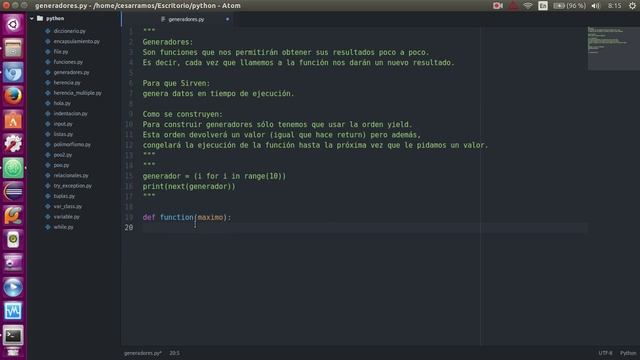
Task: Open input.py from the project tree
Action: tap(63, 124)
